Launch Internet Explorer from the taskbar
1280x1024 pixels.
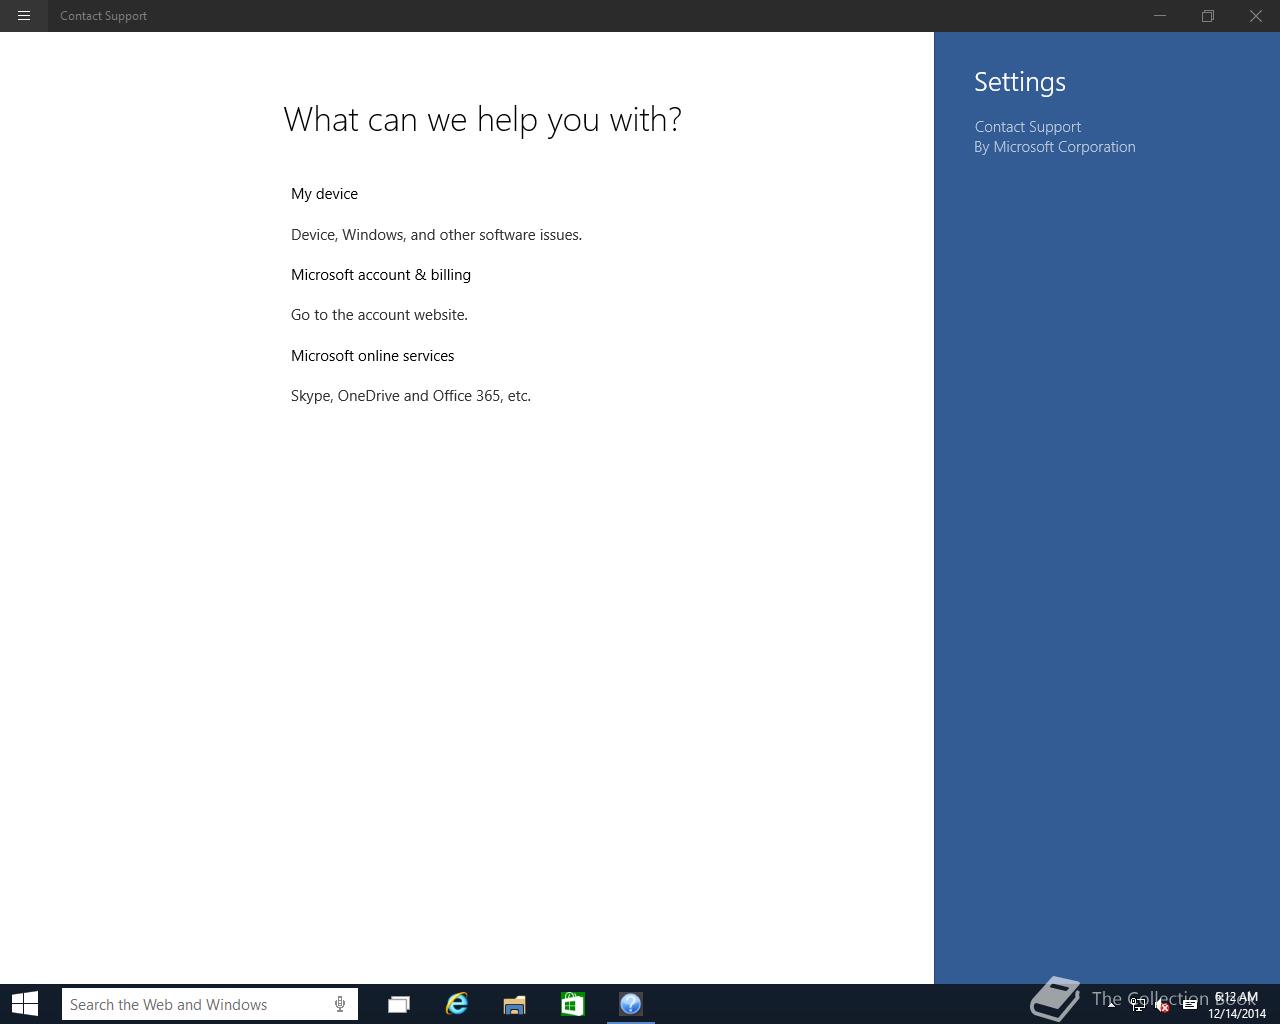click(456, 1004)
